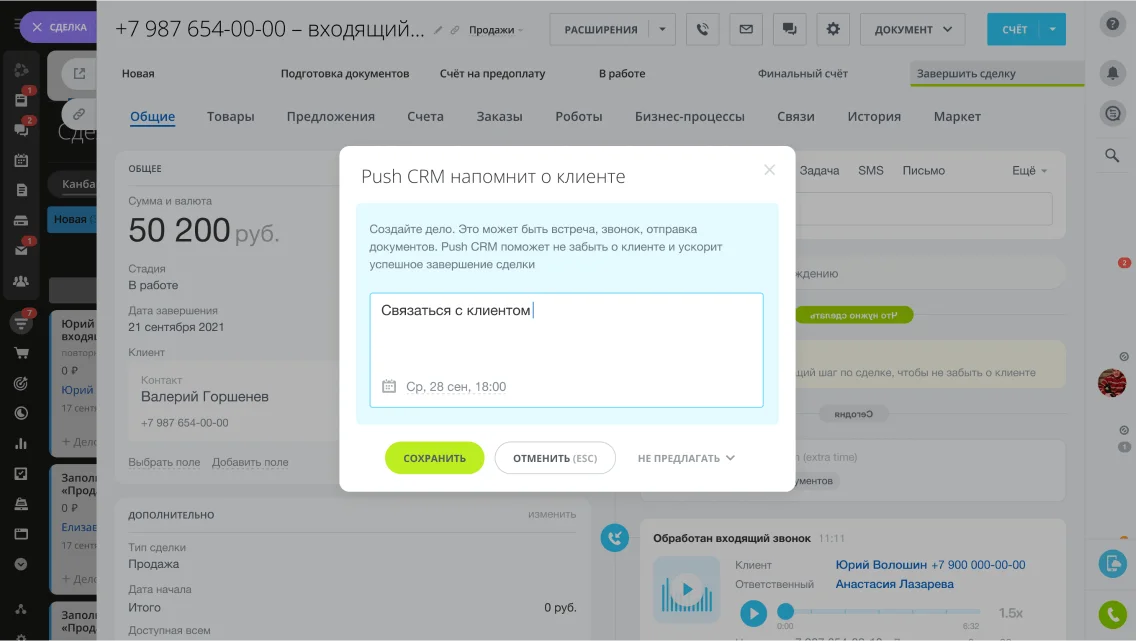The image size is (1136, 641).
Task: Open the notifications bell on the right panel
Action: pyautogui.click(x=1113, y=72)
